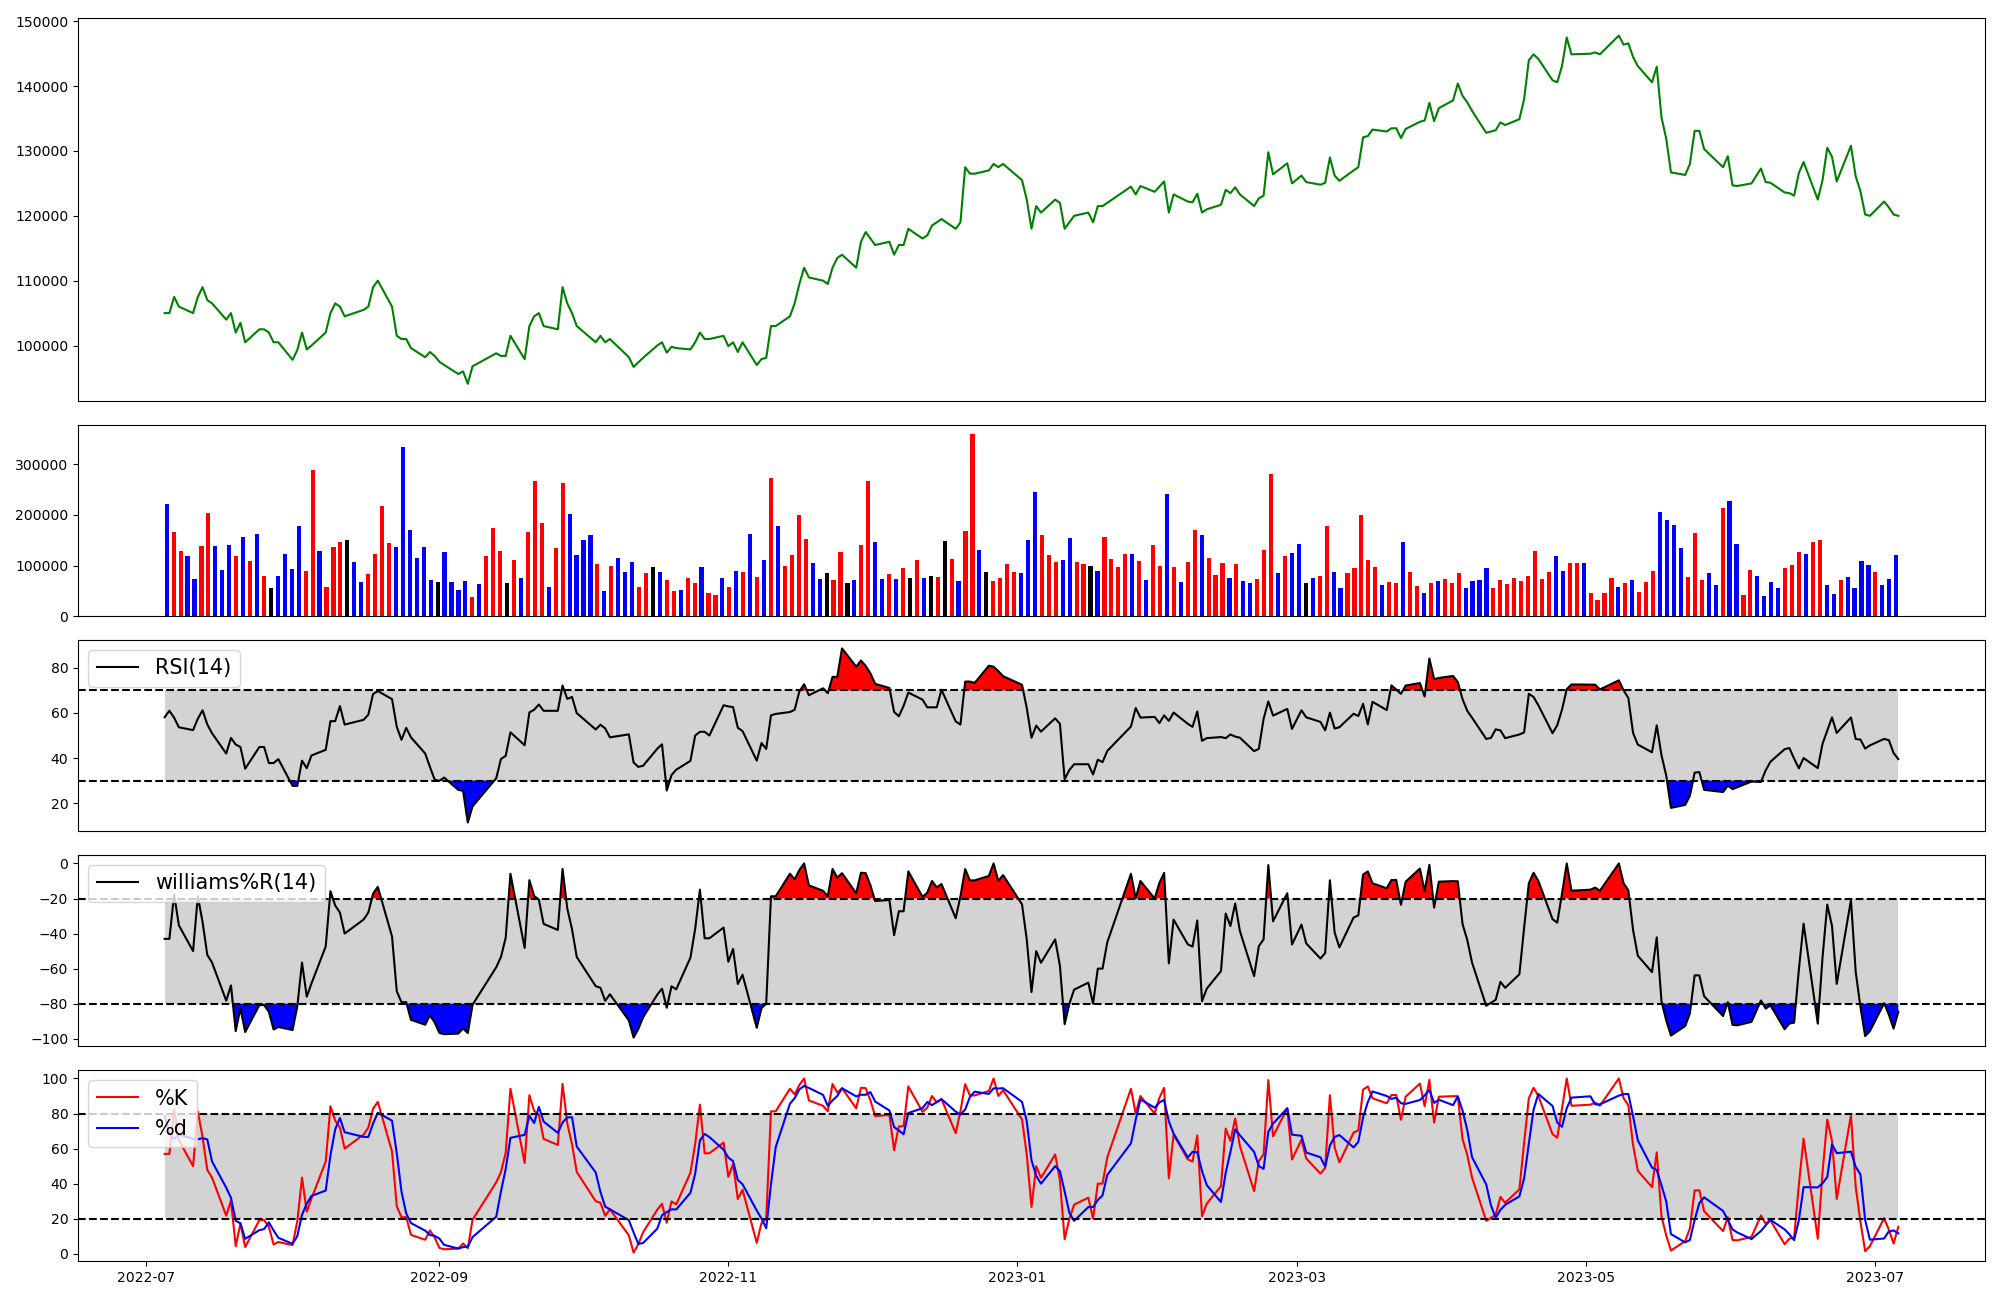Click the blue %d legend line sample
This screenshot has width=2000, height=1300.
pos(116,1128)
